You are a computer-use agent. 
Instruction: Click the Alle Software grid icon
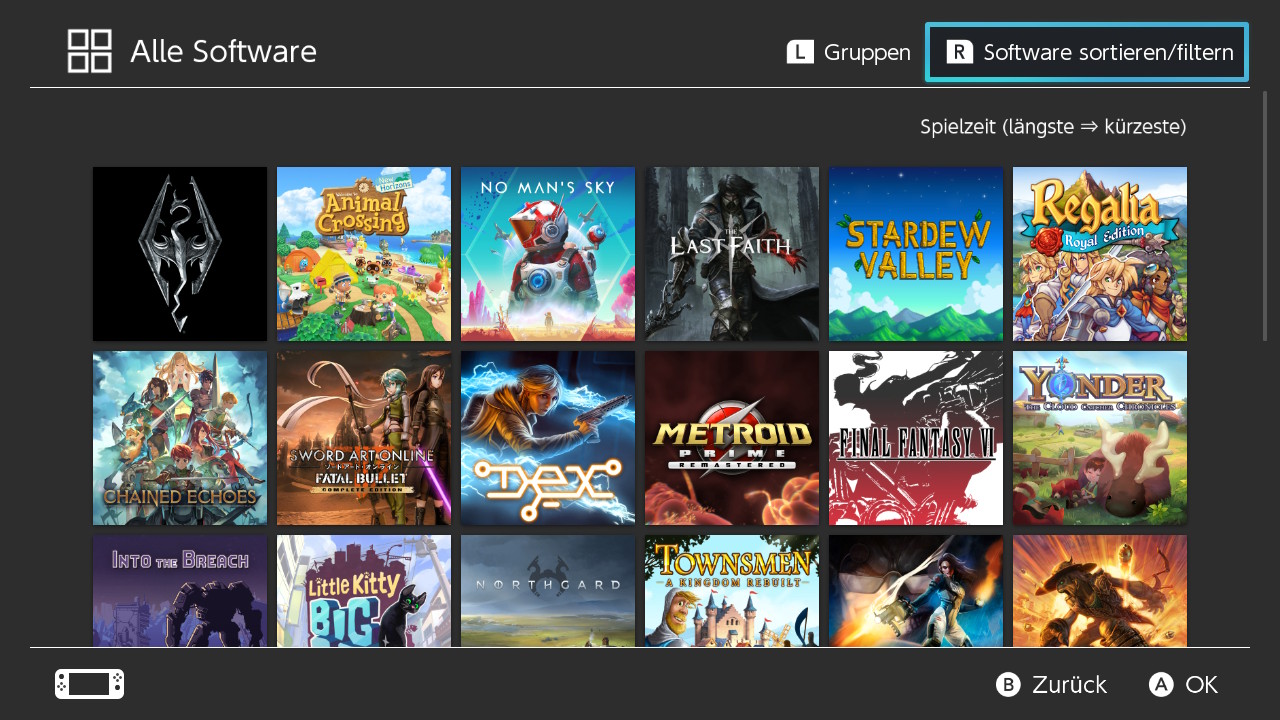pos(90,51)
